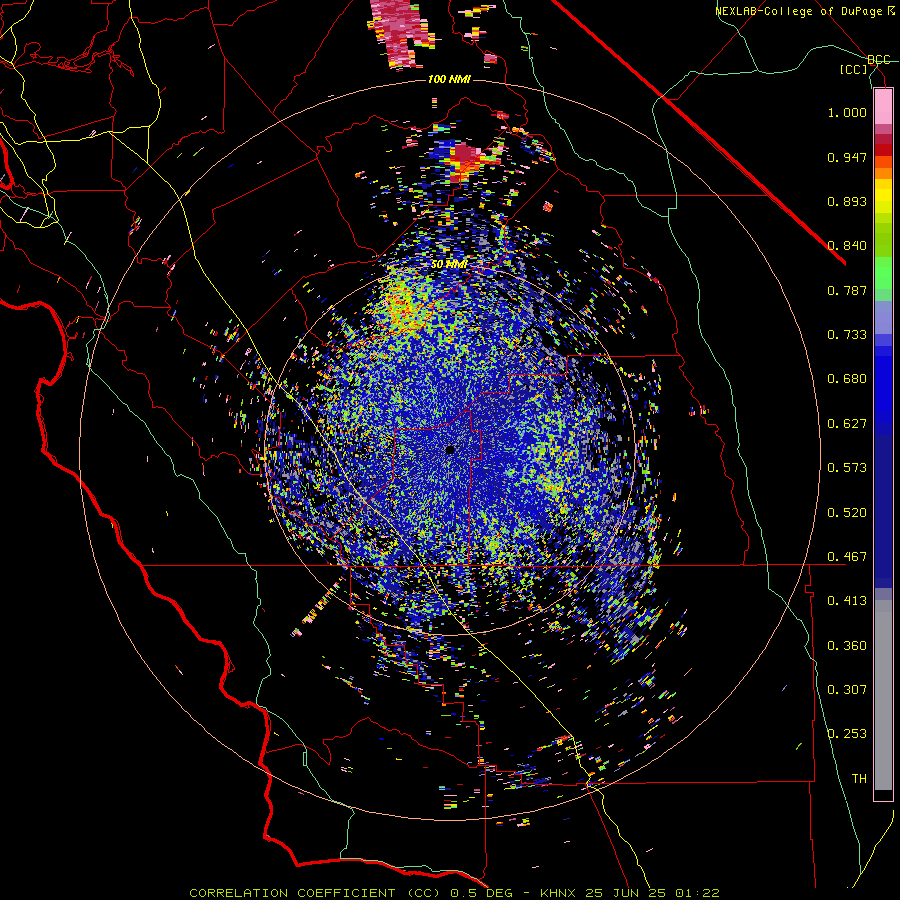
Task: Click the KHNX radar identifier
Action: [x=558, y=893]
